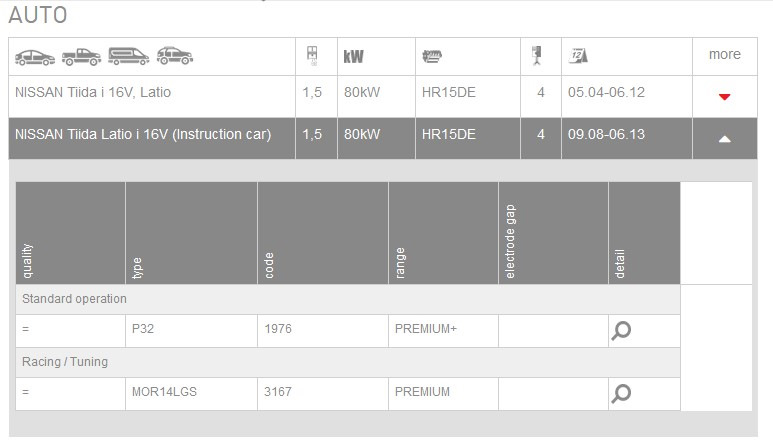Click the engine displacement column icon

coord(312,56)
